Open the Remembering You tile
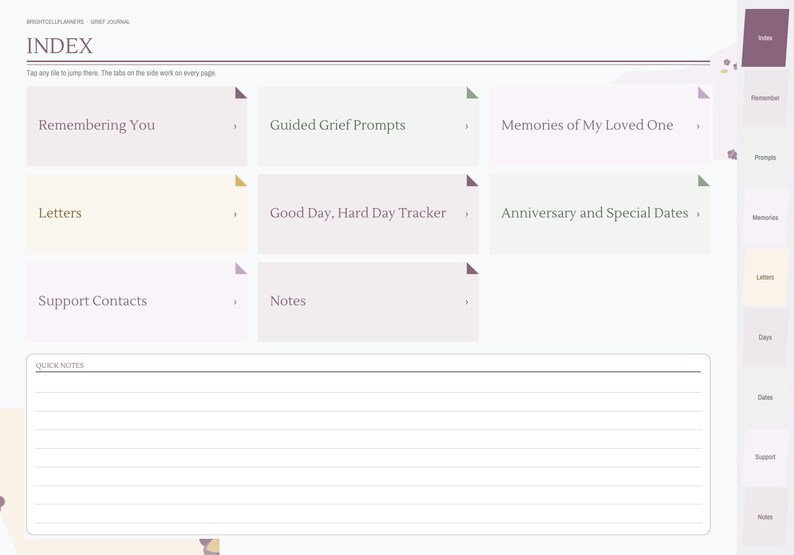The image size is (794, 555). pyautogui.click(x=137, y=126)
